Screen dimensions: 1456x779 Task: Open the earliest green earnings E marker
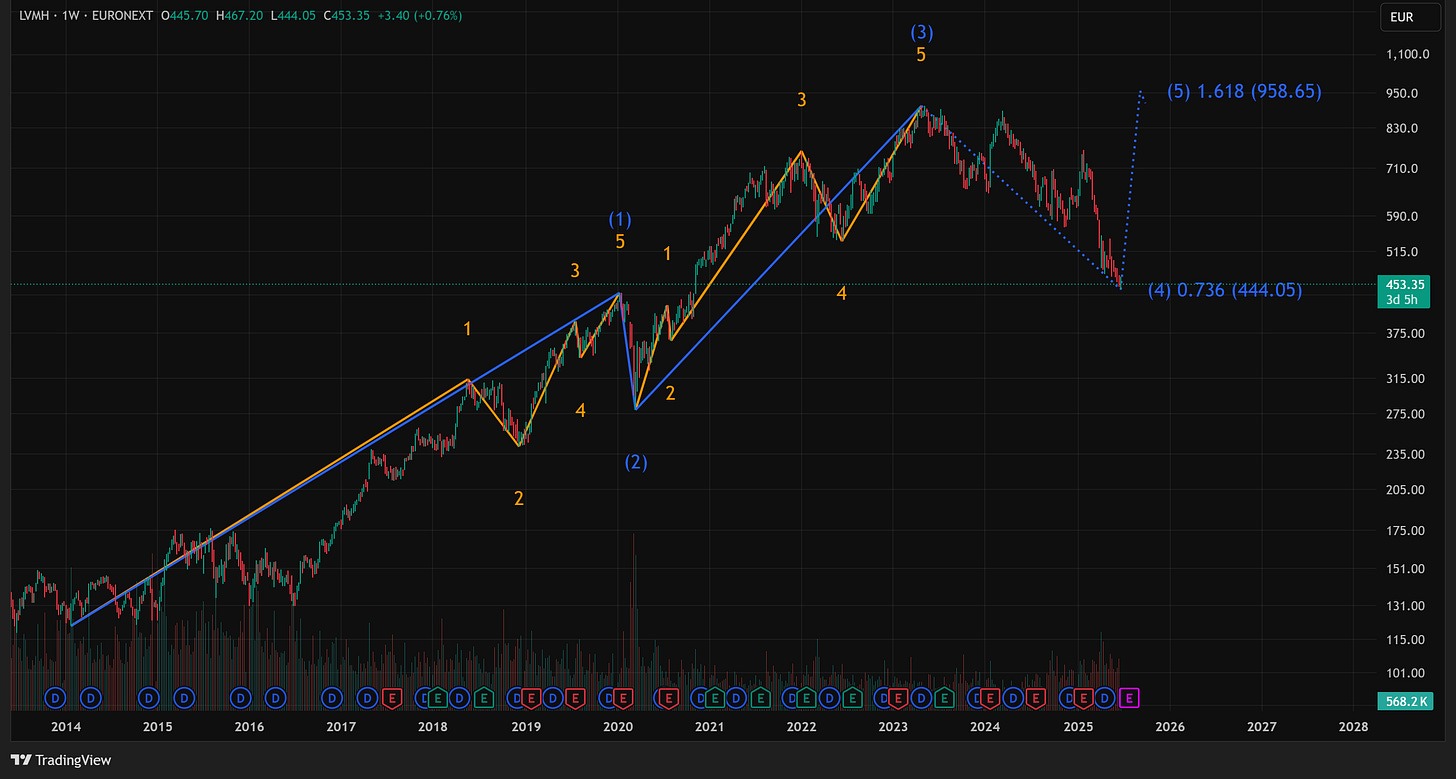click(x=438, y=697)
